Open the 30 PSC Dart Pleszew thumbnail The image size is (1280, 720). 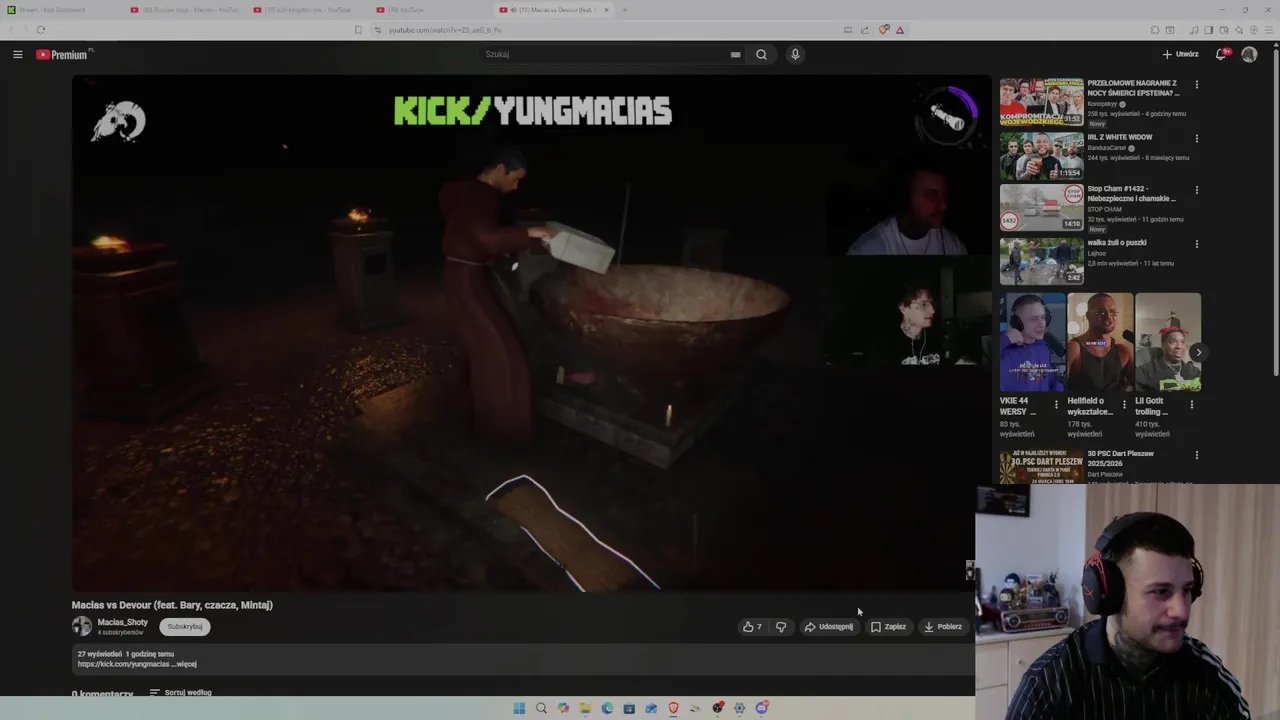[x=1041, y=467]
